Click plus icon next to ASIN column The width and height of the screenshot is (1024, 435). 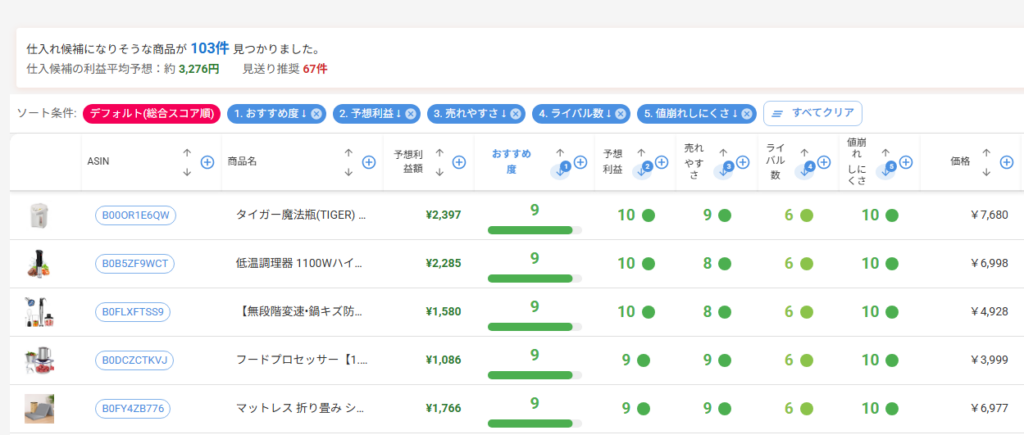[x=207, y=162]
